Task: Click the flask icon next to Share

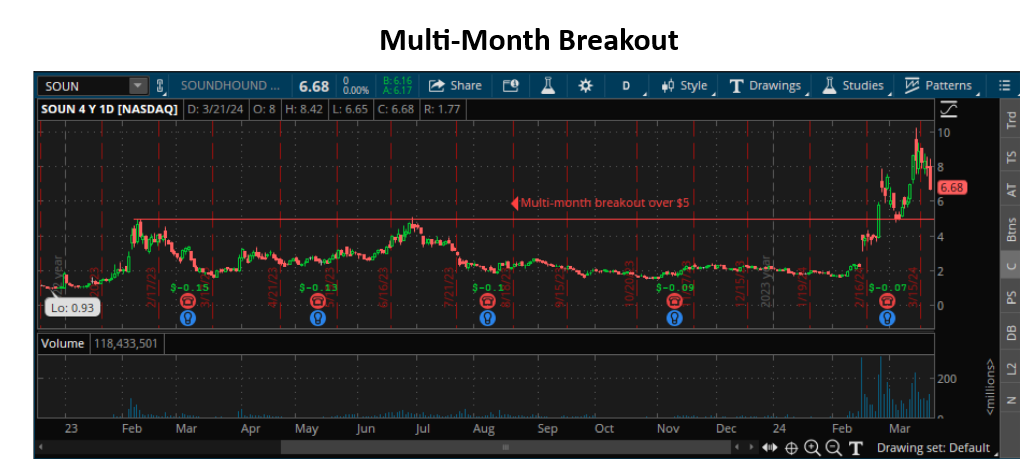Action: click(x=547, y=86)
